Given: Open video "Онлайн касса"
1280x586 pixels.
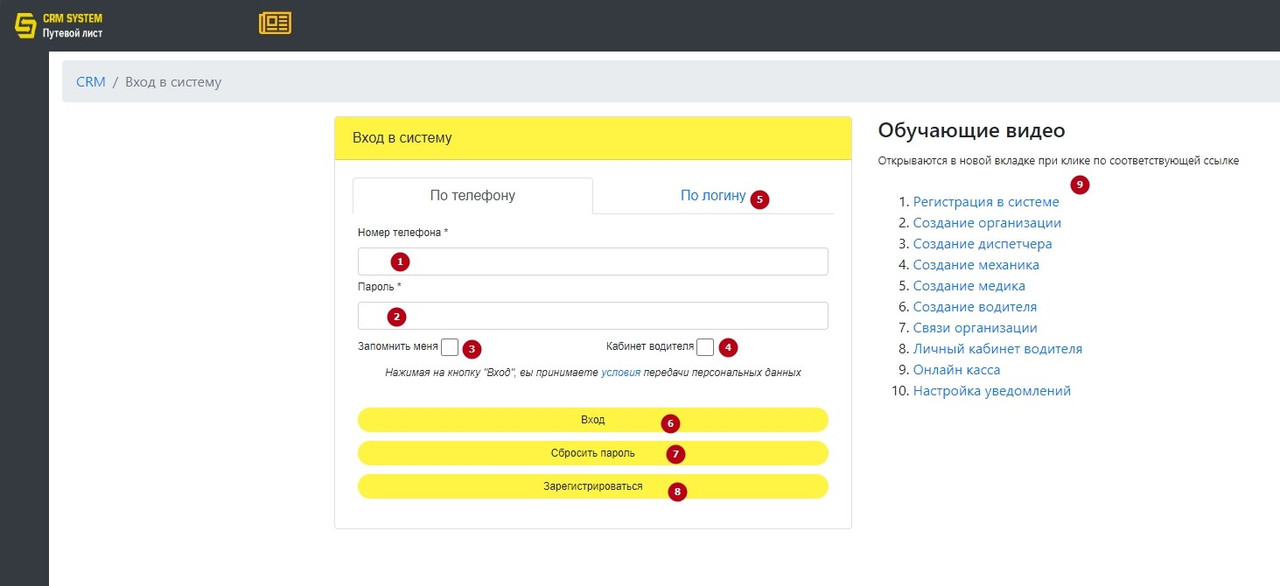Looking at the screenshot, I should tap(957, 370).
